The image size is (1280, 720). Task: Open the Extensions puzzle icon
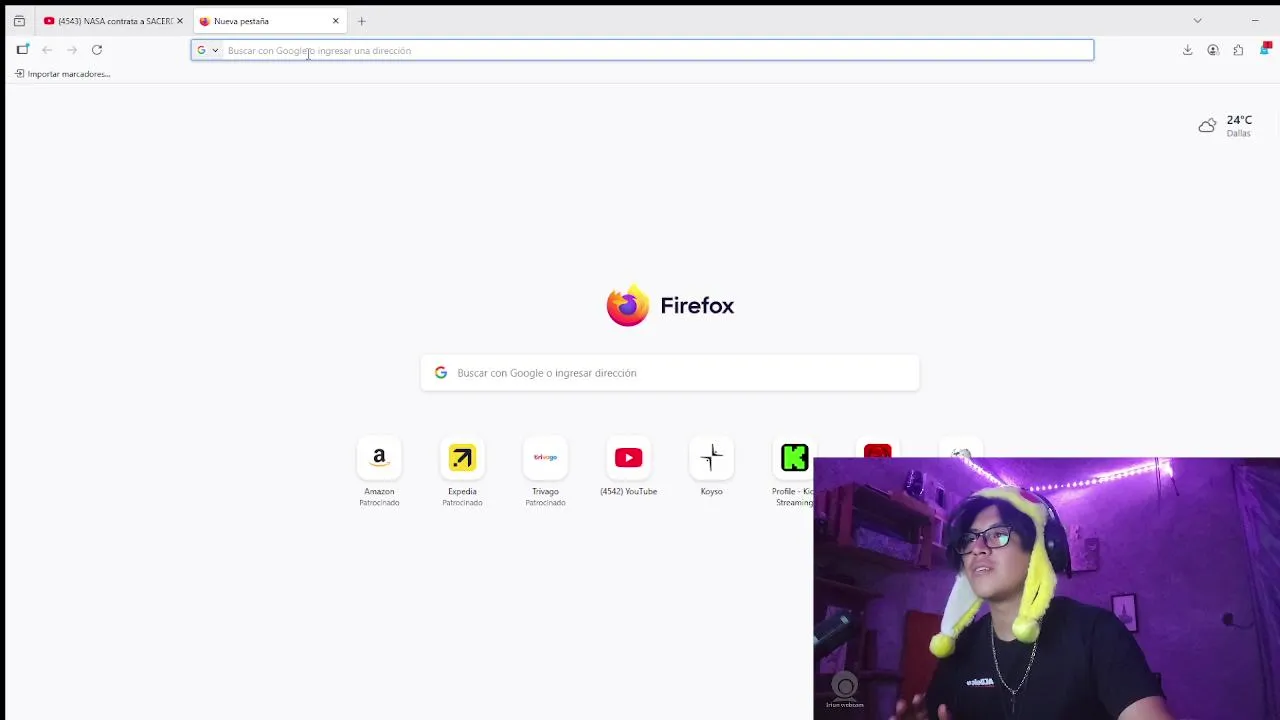pos(1238,50)
